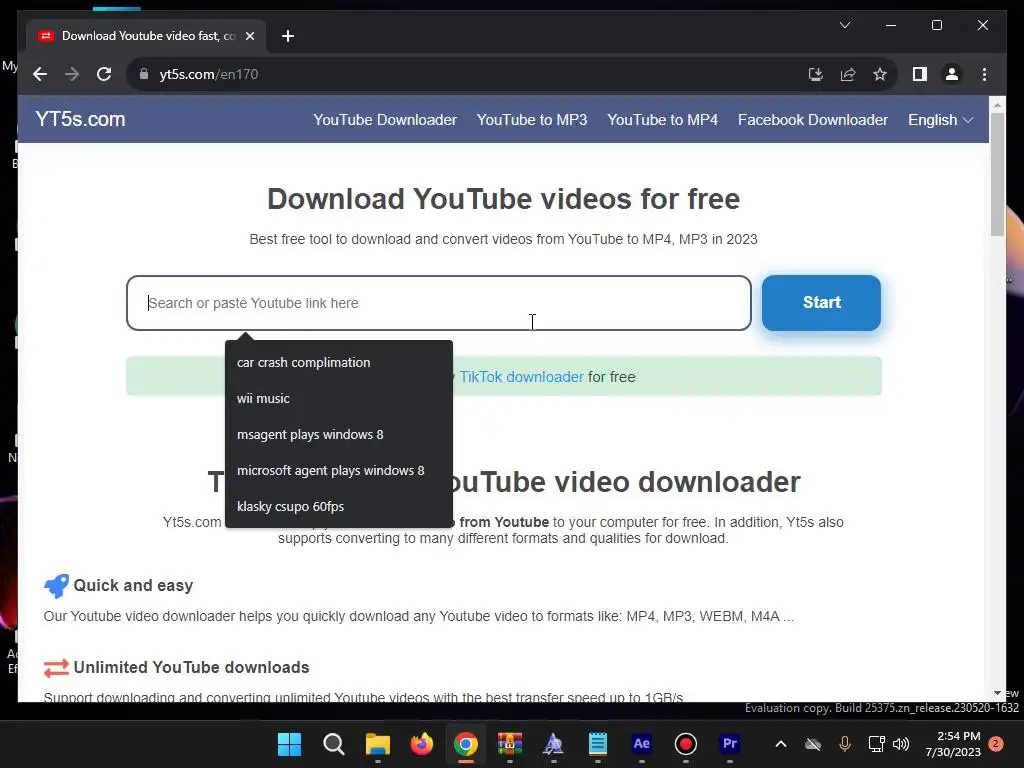Focus the Search or paste Youtube link field
This screenshot has width=1024, height=768.
[439, 303]
